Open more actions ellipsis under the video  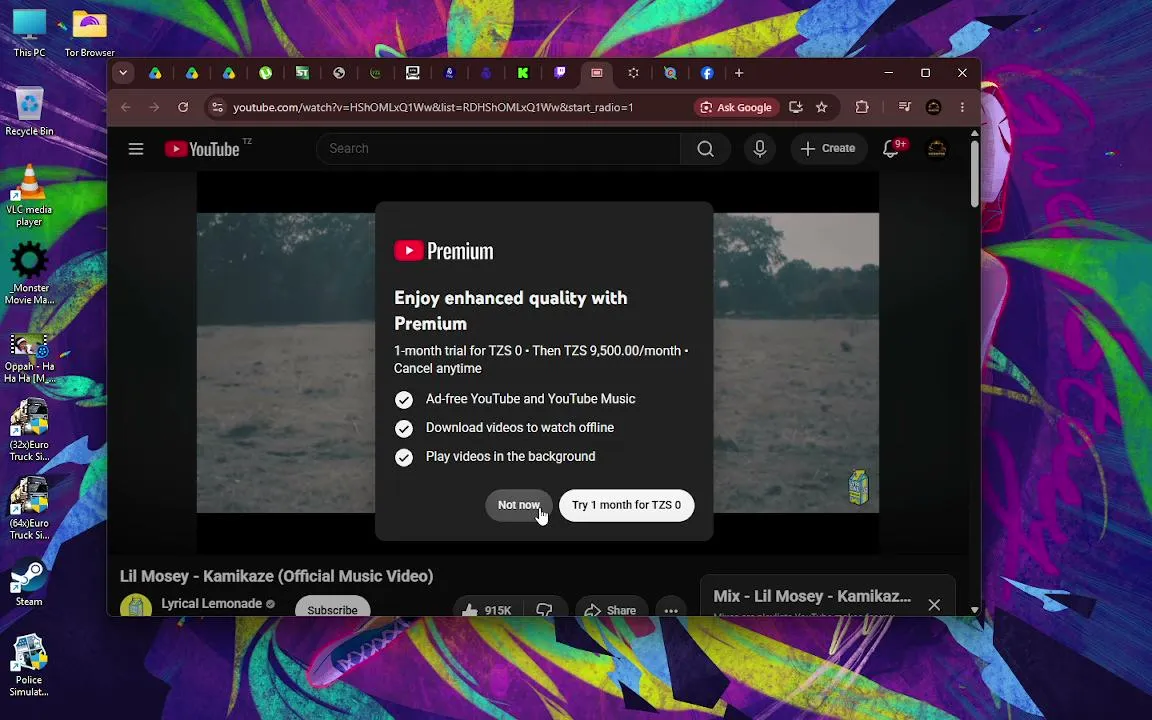pyautogui.click(x=671, y=610)
